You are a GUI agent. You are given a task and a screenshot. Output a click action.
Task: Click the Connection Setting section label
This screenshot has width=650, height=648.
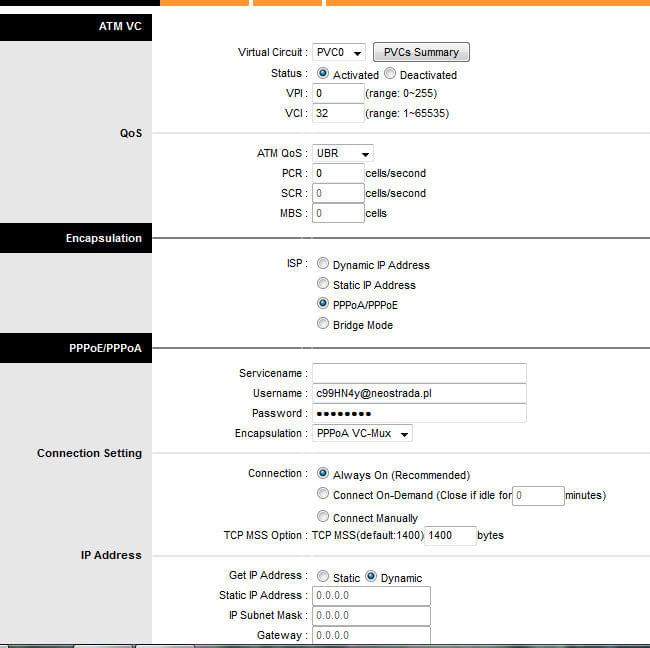tap(89, 453)
